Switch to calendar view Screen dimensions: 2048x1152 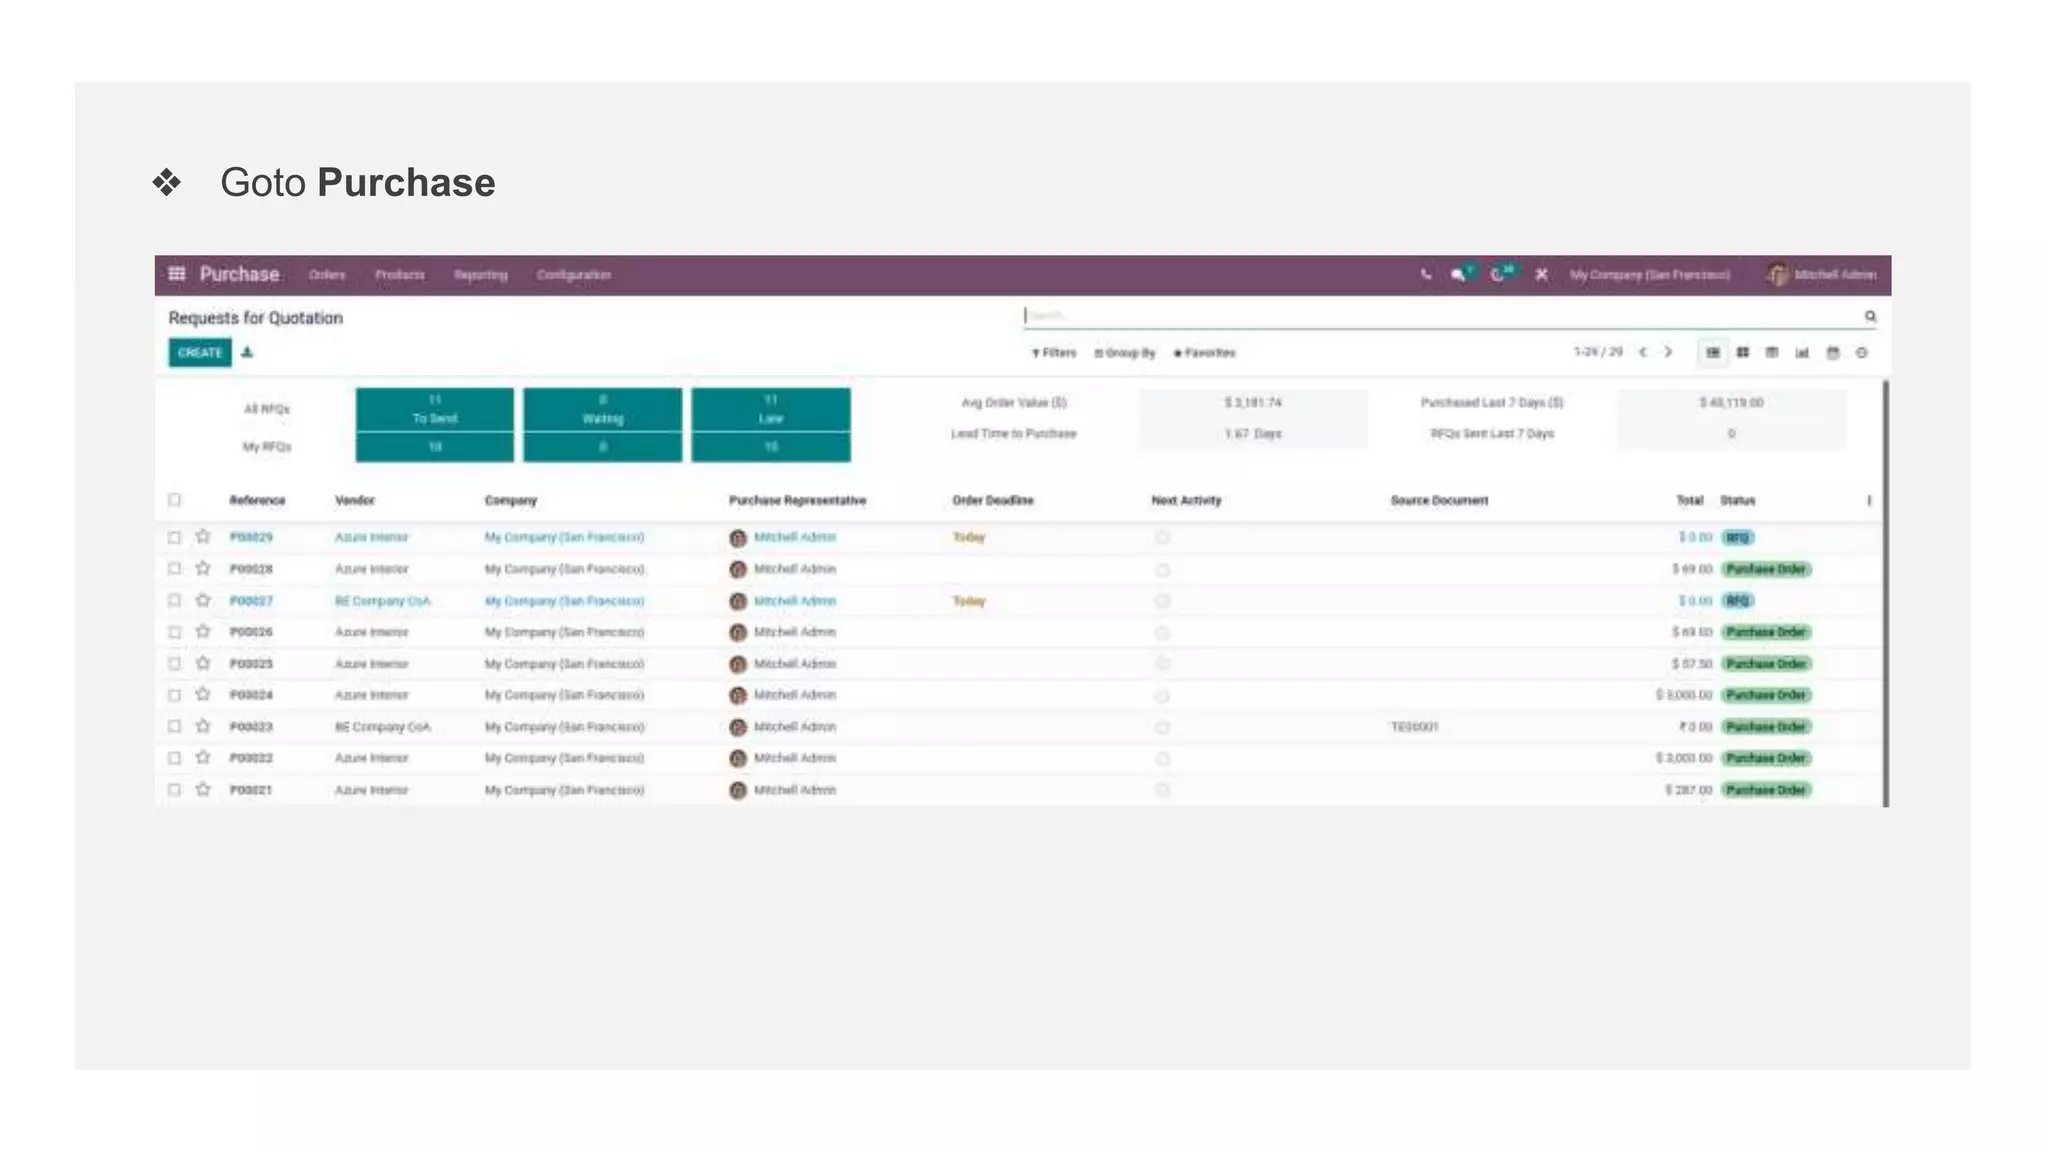[x=1832, y=353]
